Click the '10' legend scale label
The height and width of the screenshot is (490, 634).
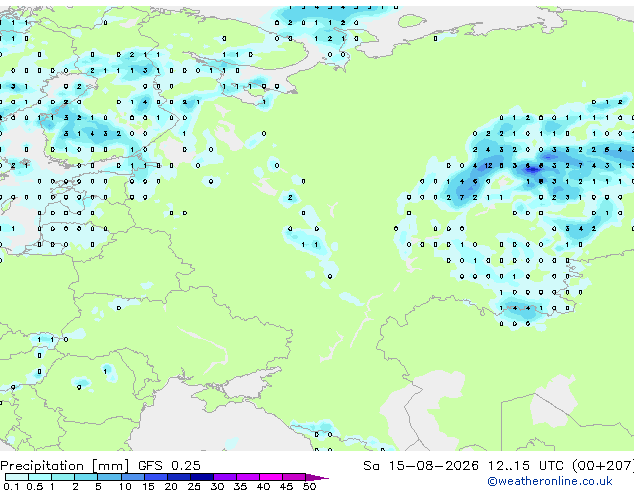coord(125,486)
